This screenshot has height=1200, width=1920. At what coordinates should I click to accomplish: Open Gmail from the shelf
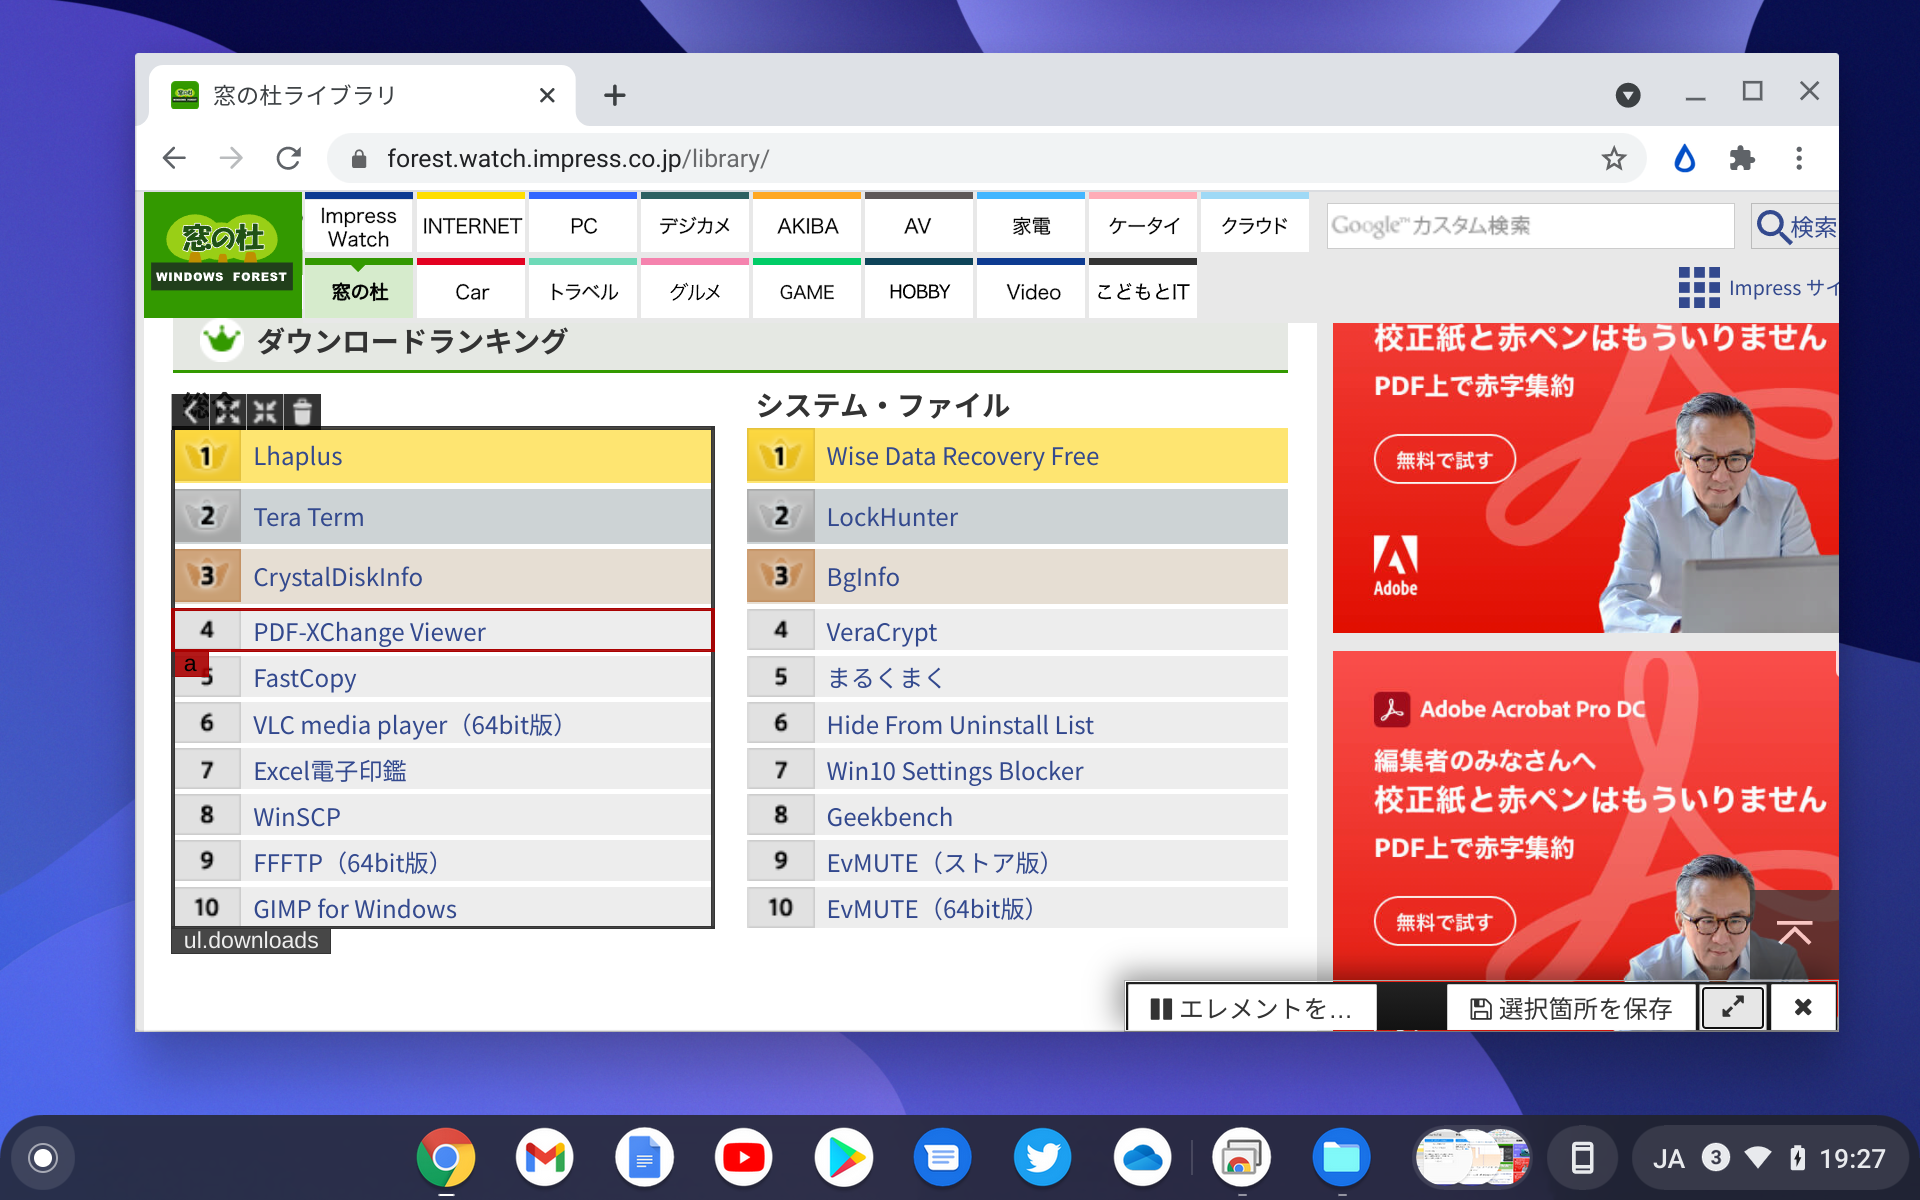(544, 1157)
